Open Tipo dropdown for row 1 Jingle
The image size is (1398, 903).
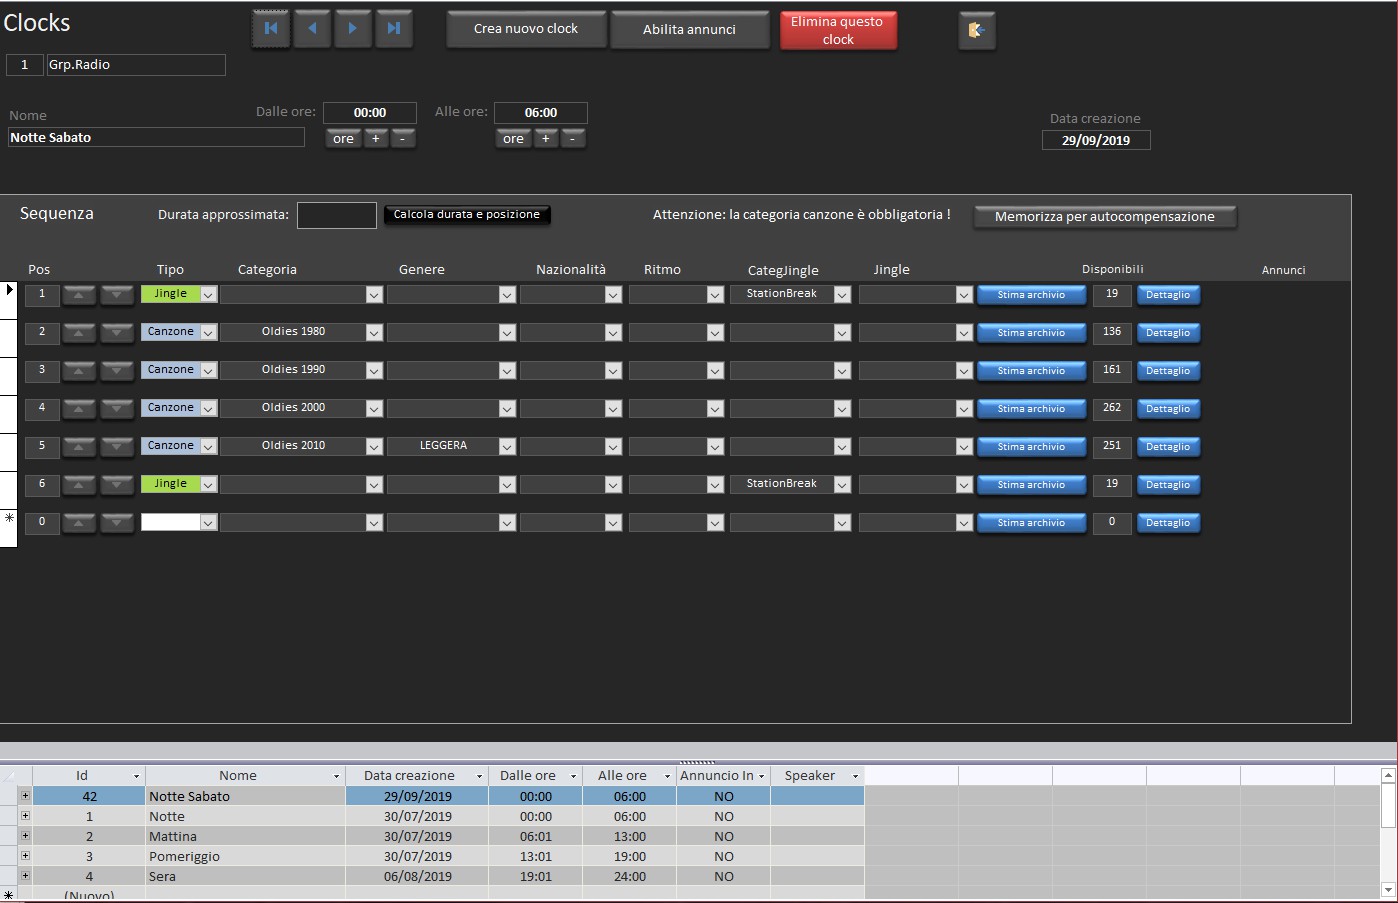pyautogui.click(x=208, y=294)
